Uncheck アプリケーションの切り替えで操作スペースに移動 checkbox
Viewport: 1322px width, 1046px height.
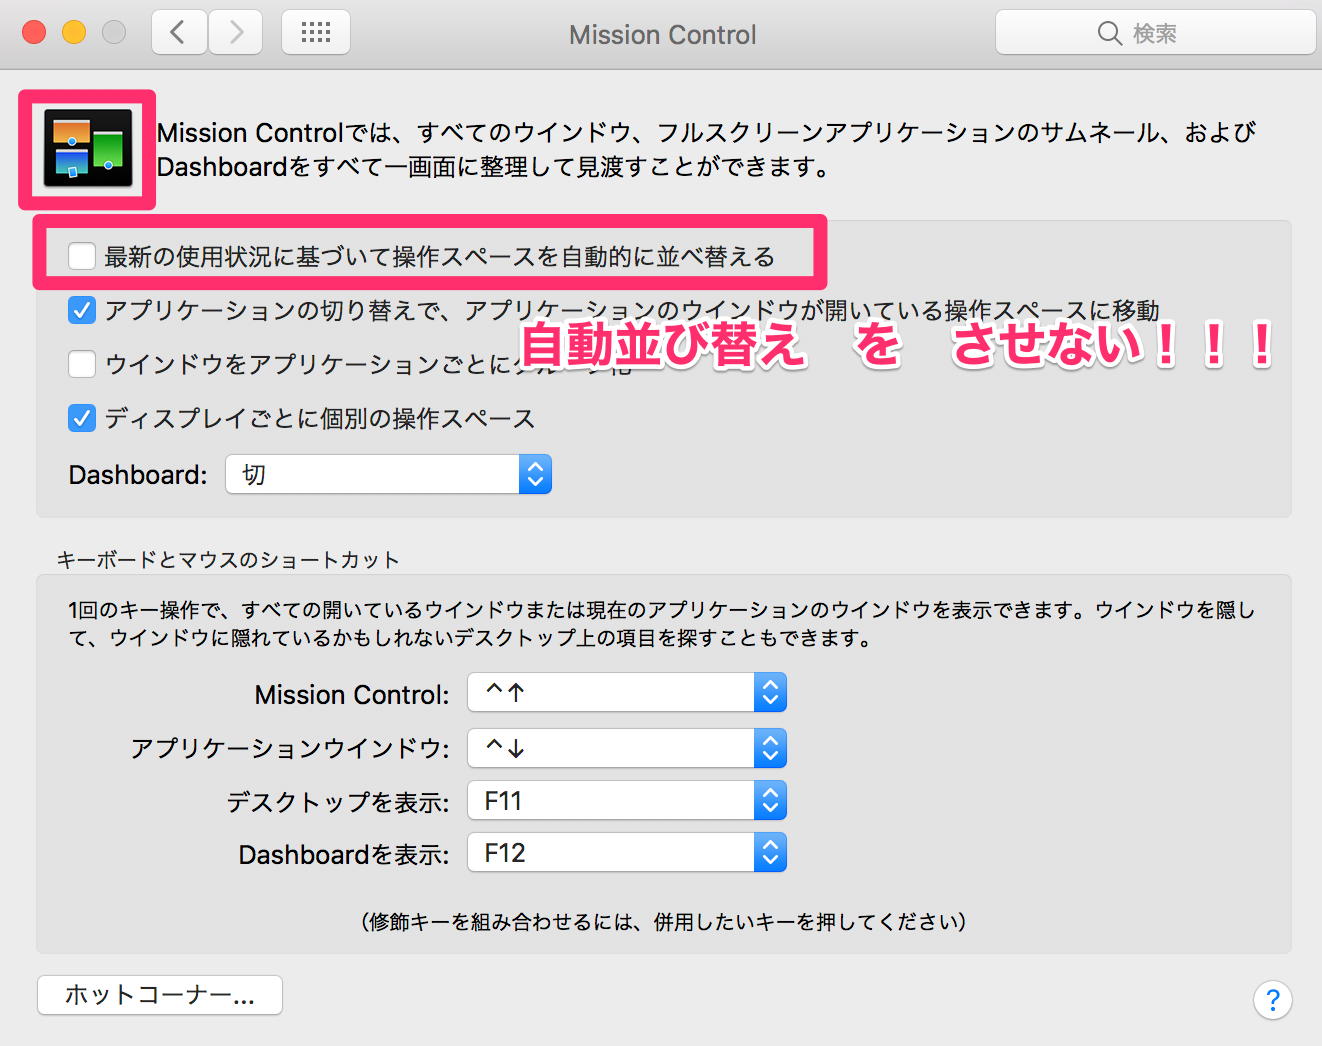[82, 310]
